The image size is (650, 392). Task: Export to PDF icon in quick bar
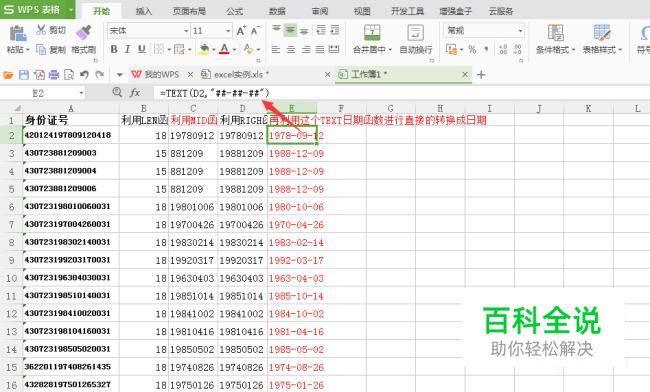(x=39, y=75)
